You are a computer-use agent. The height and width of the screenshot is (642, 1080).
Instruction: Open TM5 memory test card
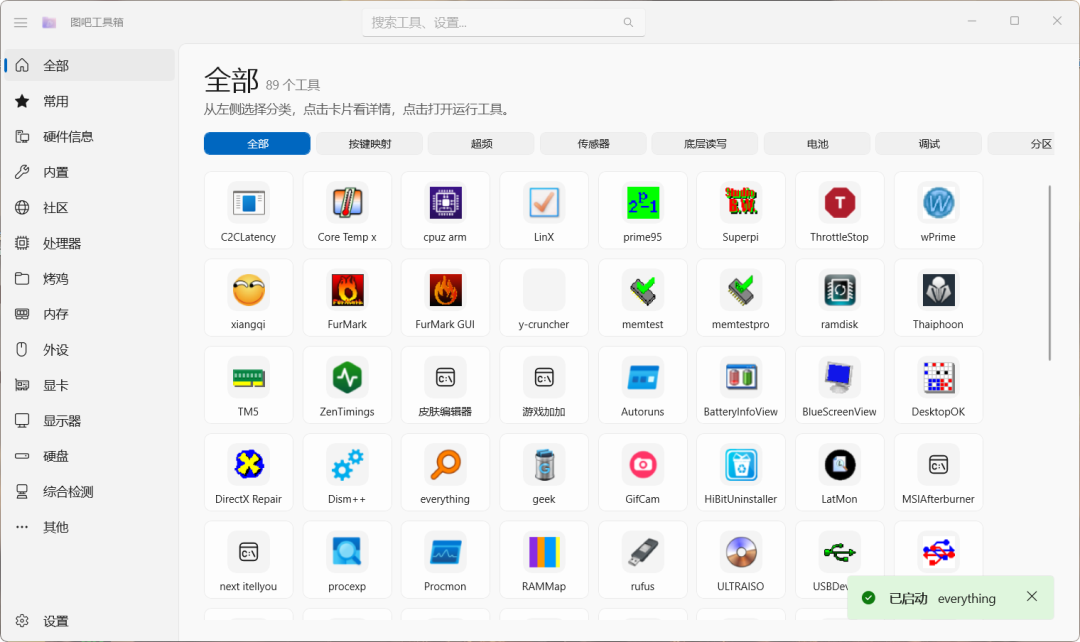(248, 385)
